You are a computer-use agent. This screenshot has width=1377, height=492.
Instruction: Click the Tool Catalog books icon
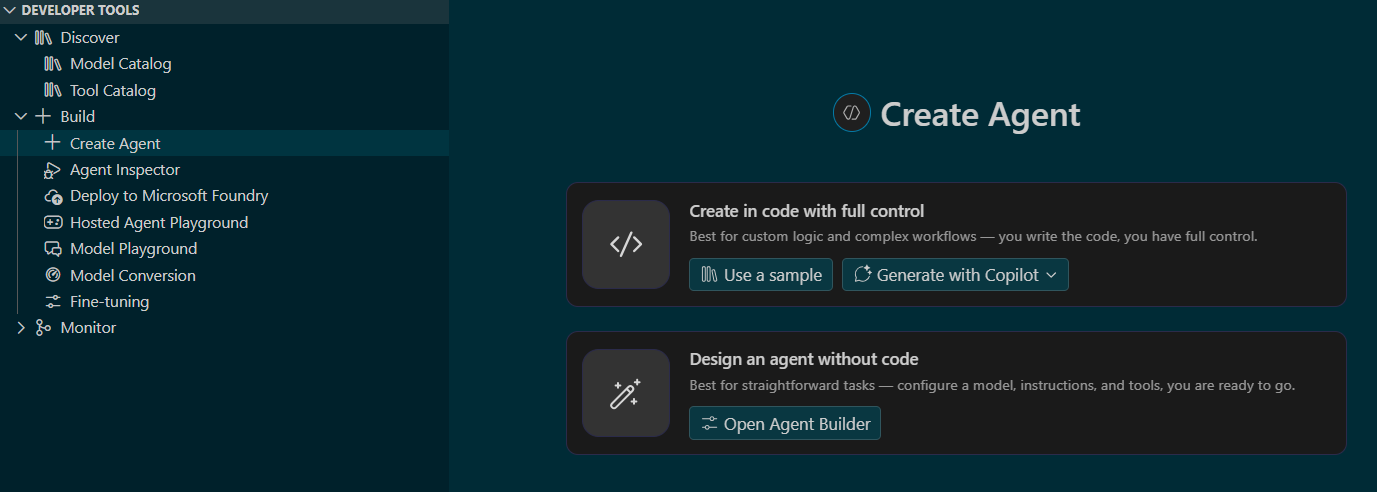[x=53, y=90]
